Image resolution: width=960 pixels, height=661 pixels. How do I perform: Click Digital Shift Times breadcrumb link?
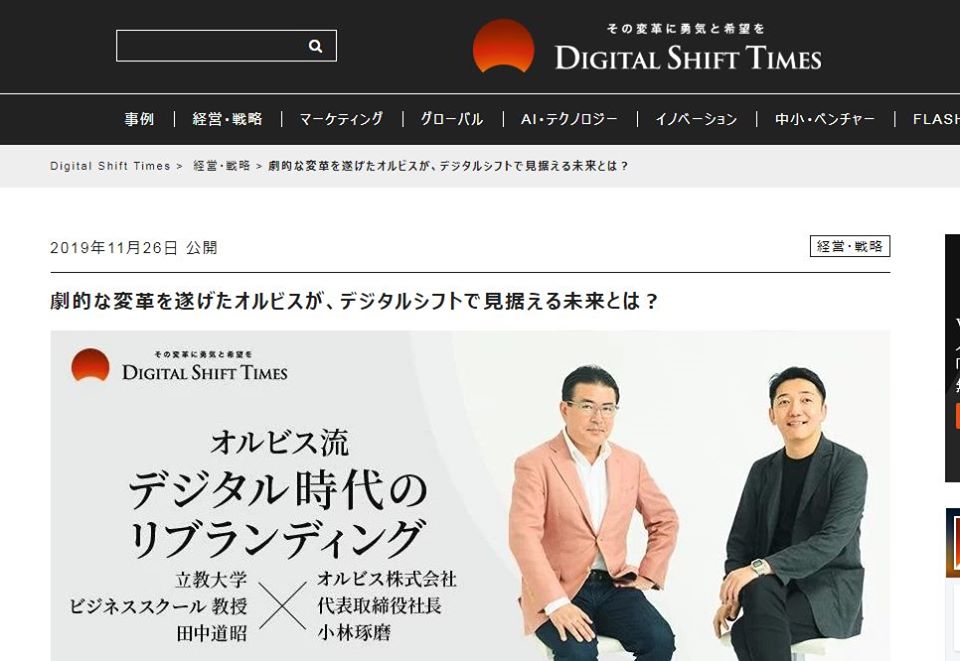coord(110,166)
